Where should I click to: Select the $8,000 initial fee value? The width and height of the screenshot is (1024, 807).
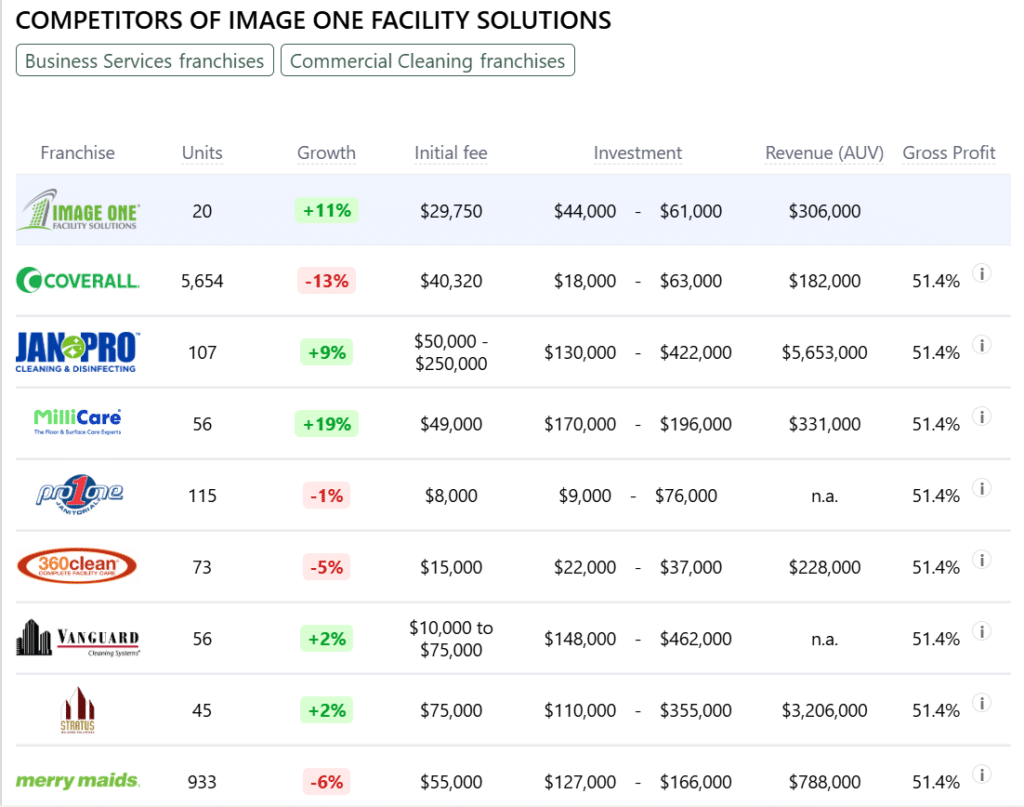pos(451,496)
